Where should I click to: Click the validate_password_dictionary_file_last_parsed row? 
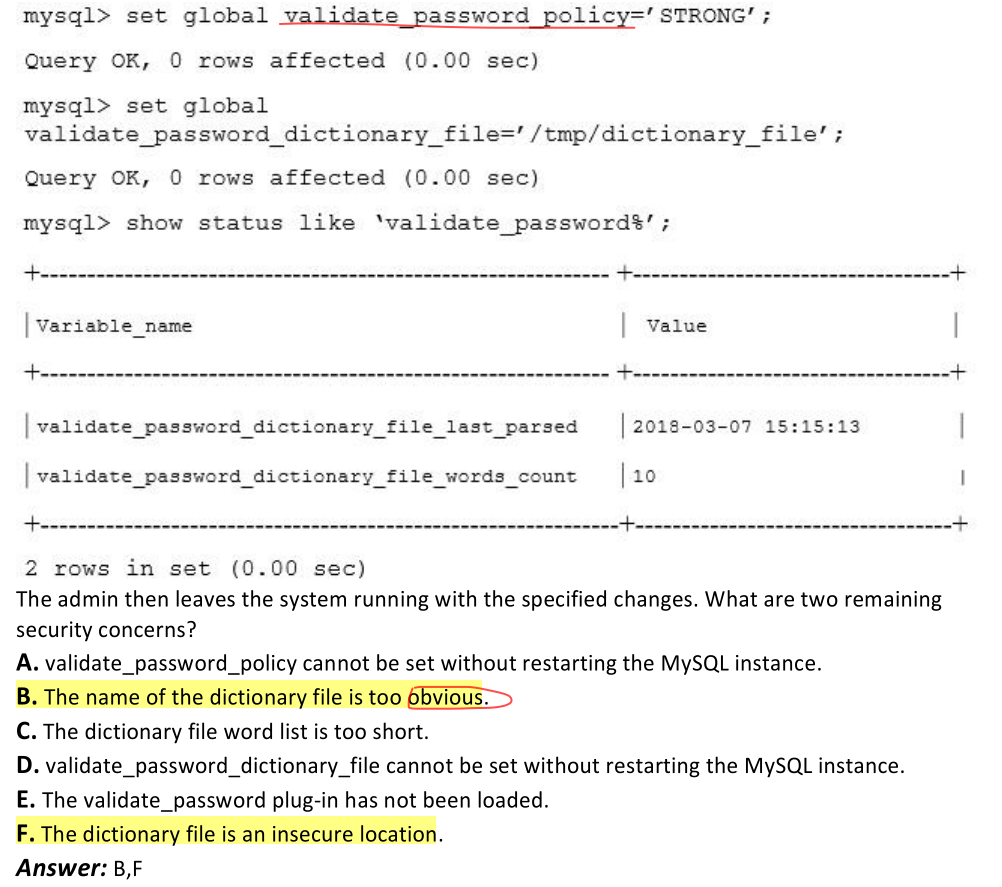coord(493,426)
